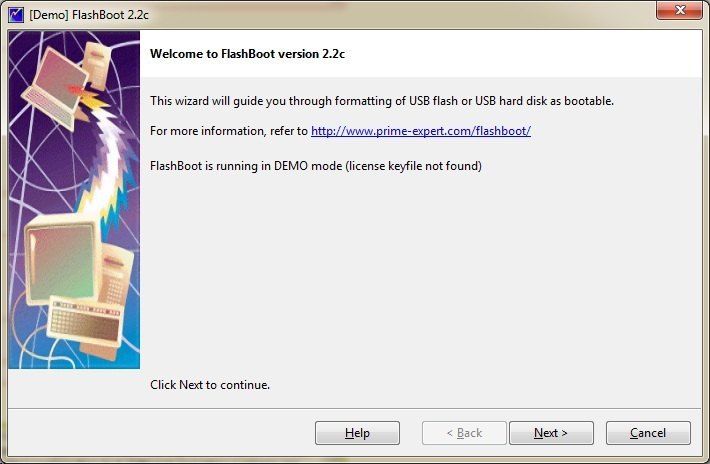This screenshot has height=464, width=710.
Task: Click the "Welcome to FlashBoot version 2.2c" heading
Action: click(248, 54)
